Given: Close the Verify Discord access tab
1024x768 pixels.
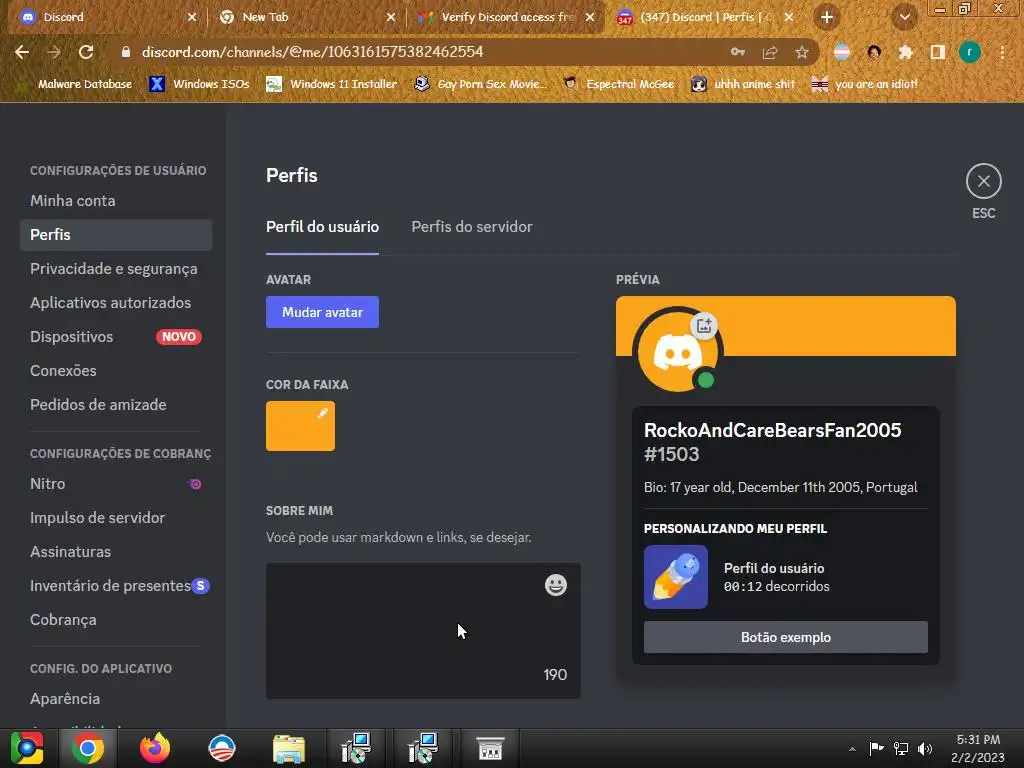Looking at the screenshot, I should click(x=590, y=18).
